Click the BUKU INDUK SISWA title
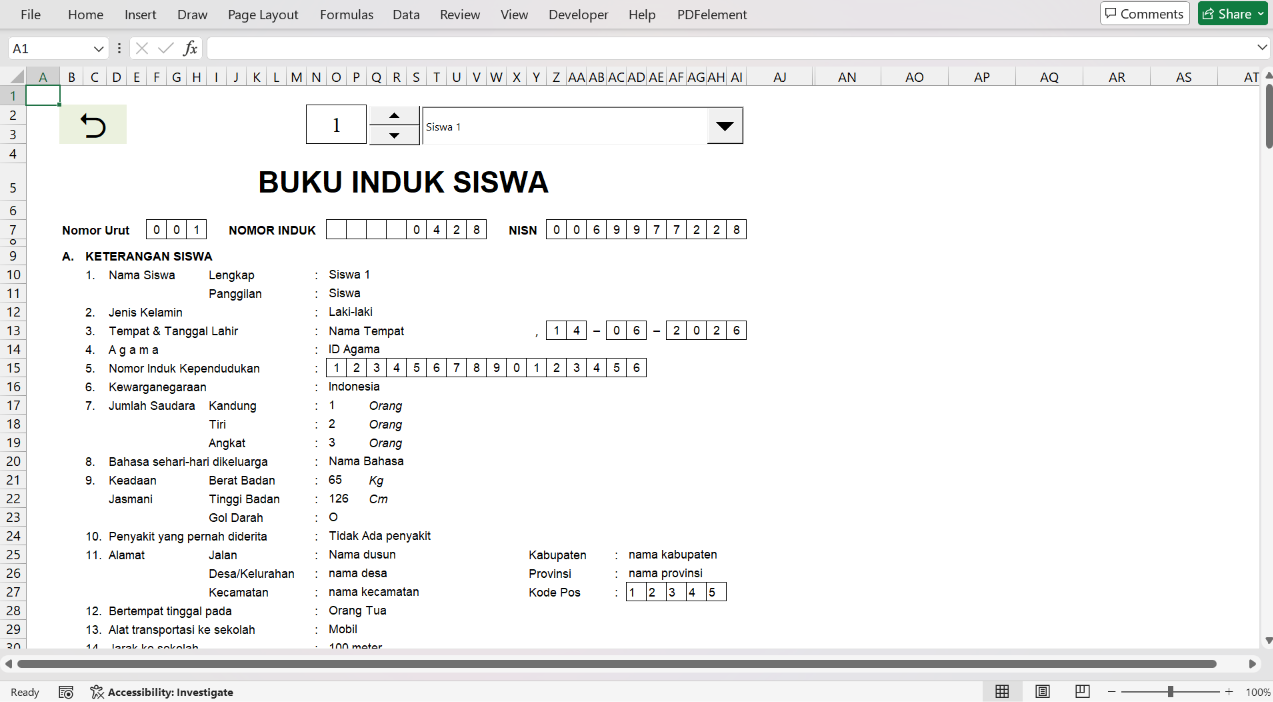The image size is (1273, 702). tap(403, 182)
